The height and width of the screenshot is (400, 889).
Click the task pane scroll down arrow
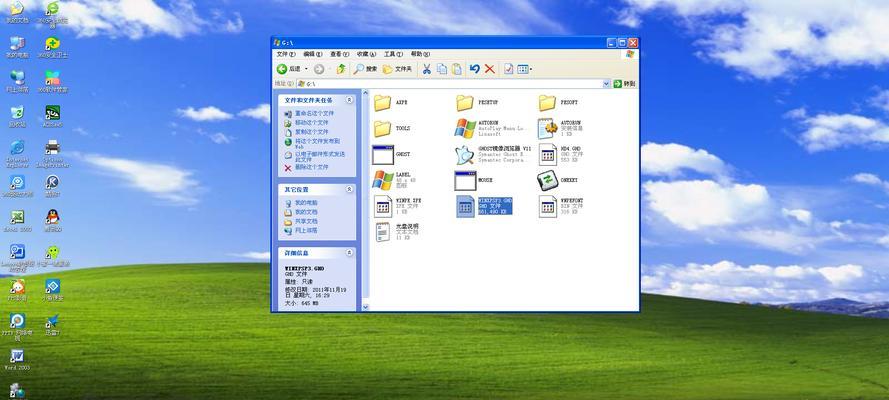click(x=365, y=307)
